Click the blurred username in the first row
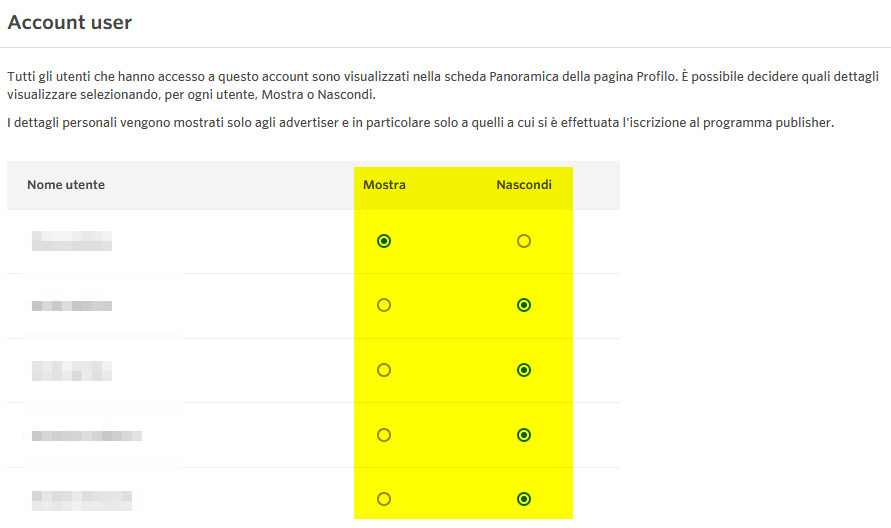Image resolution: width=891 pixels, height=528 pixels. (71, 241)
